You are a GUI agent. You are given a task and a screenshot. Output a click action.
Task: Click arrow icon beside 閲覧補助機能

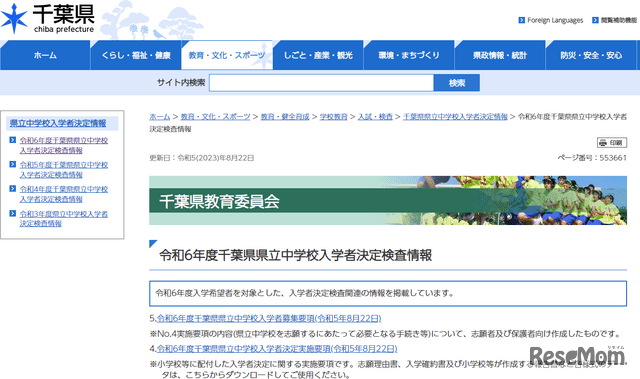click(x=595, y=20)
